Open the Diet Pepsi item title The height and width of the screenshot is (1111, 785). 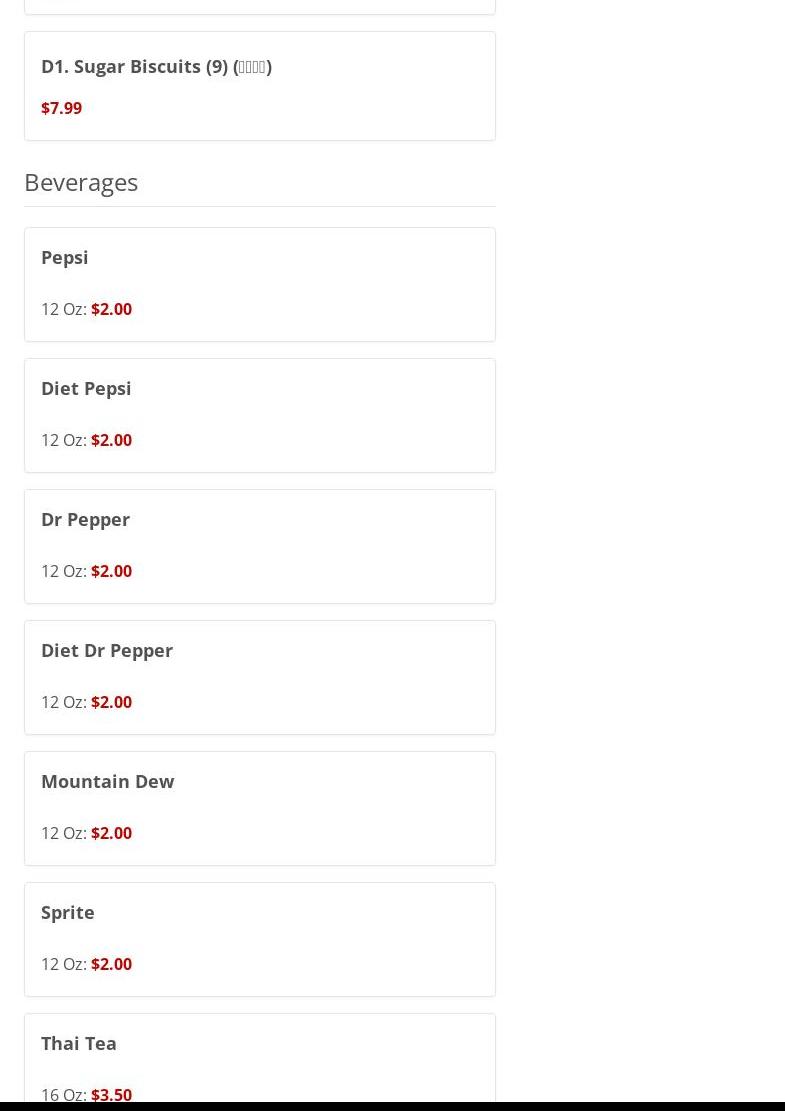(86, 388)
